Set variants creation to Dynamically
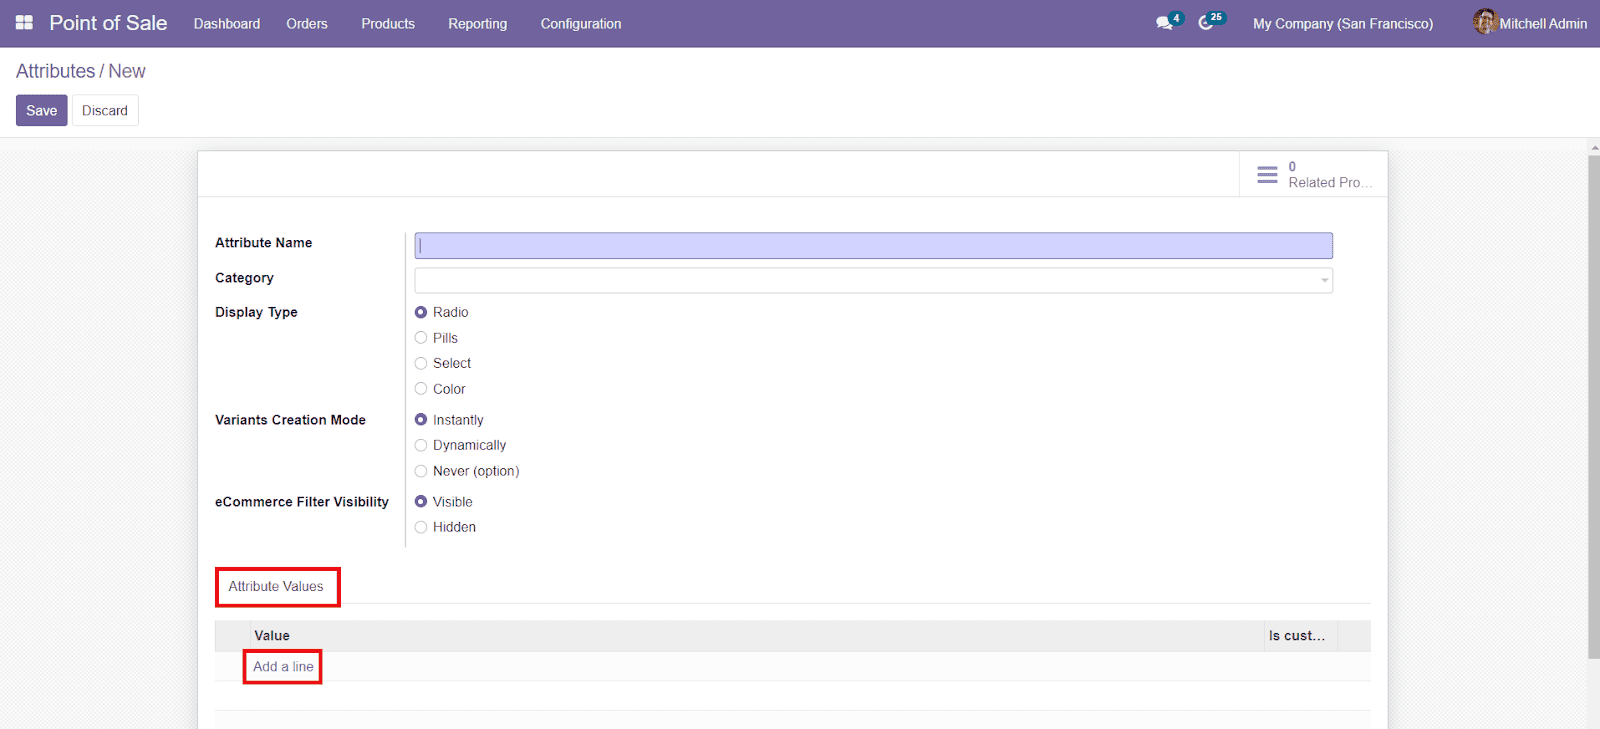The image size is (1600, 729). click(421, 445)
